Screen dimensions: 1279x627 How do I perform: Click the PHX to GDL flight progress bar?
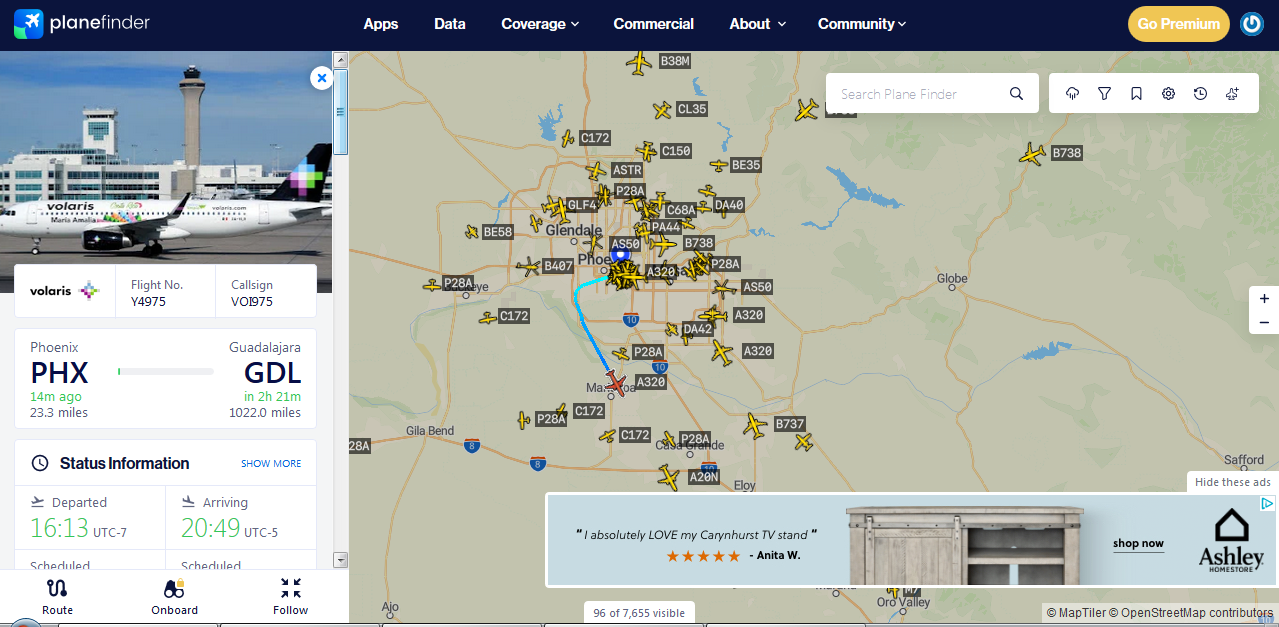point(165,371)
